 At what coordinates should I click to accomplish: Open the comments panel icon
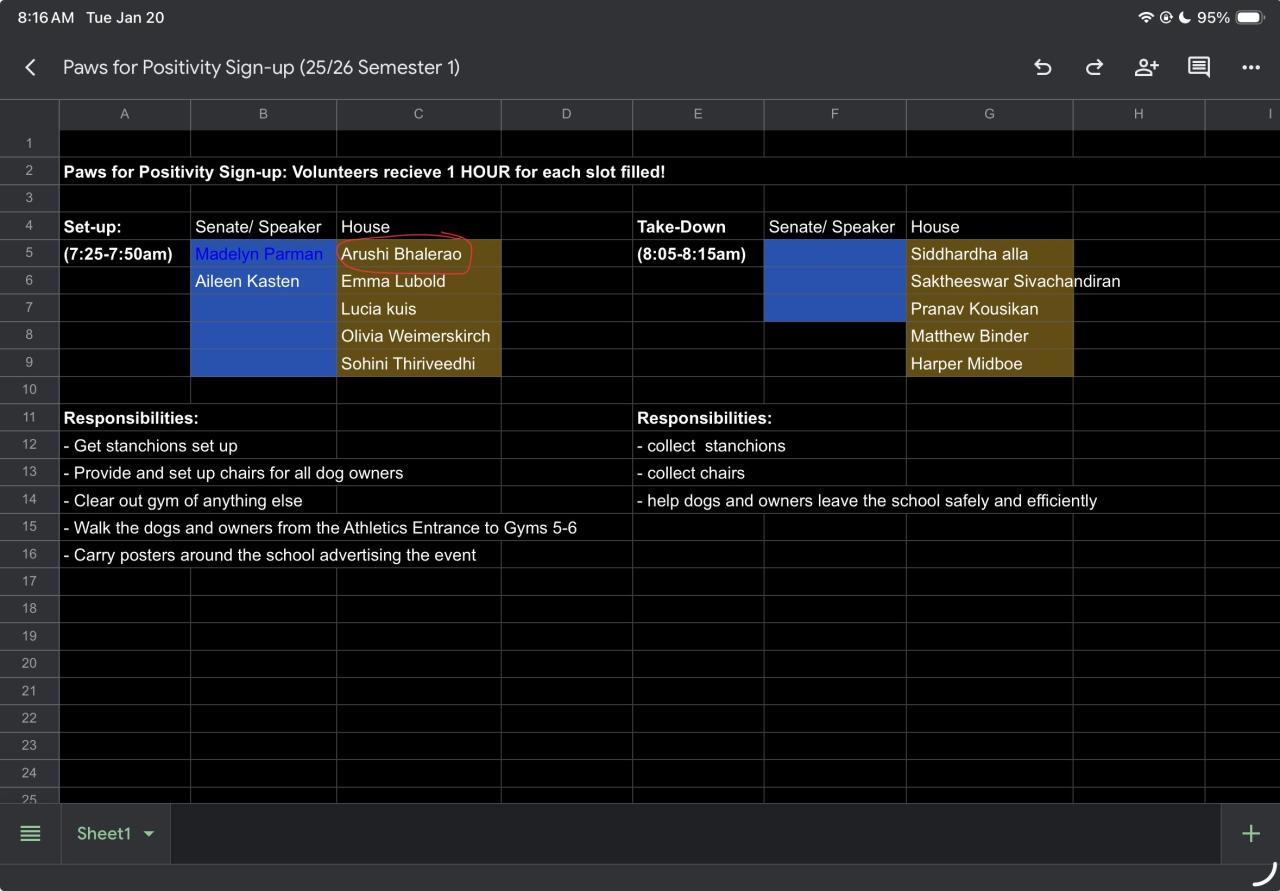pos(1198,67)
